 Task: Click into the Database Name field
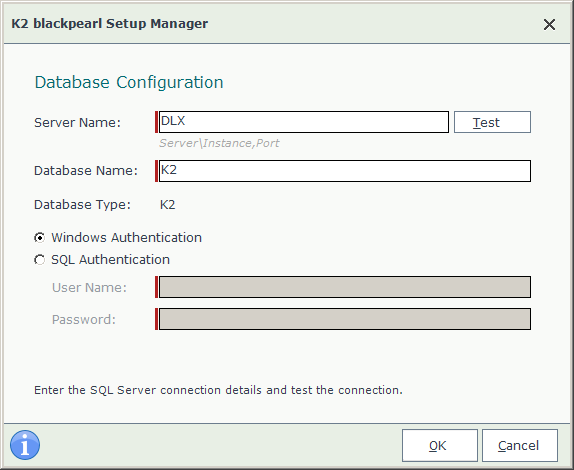point(345,171)
